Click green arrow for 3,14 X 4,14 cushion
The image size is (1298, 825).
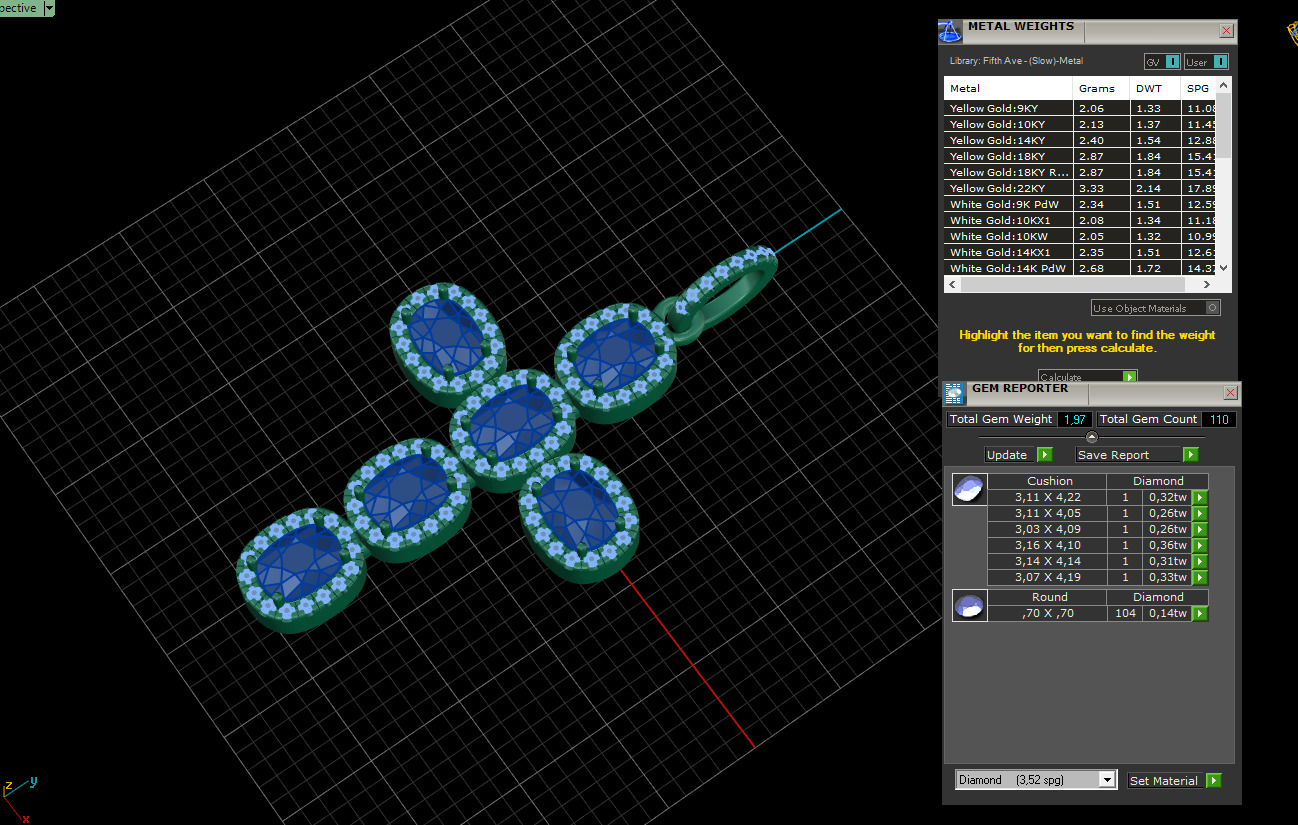[x=1200, y=561]
